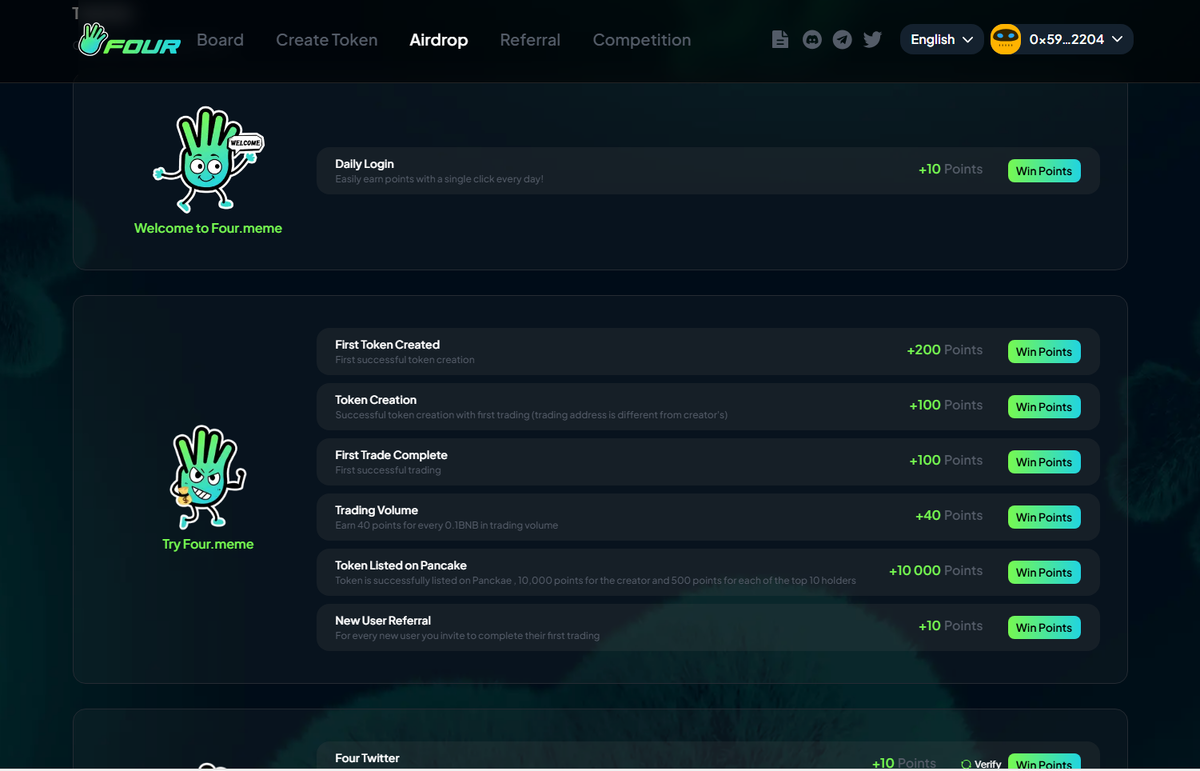Click the Try Four.meme mascot image
Viewport: 1200px width, 771px height.
coord(208,478)
